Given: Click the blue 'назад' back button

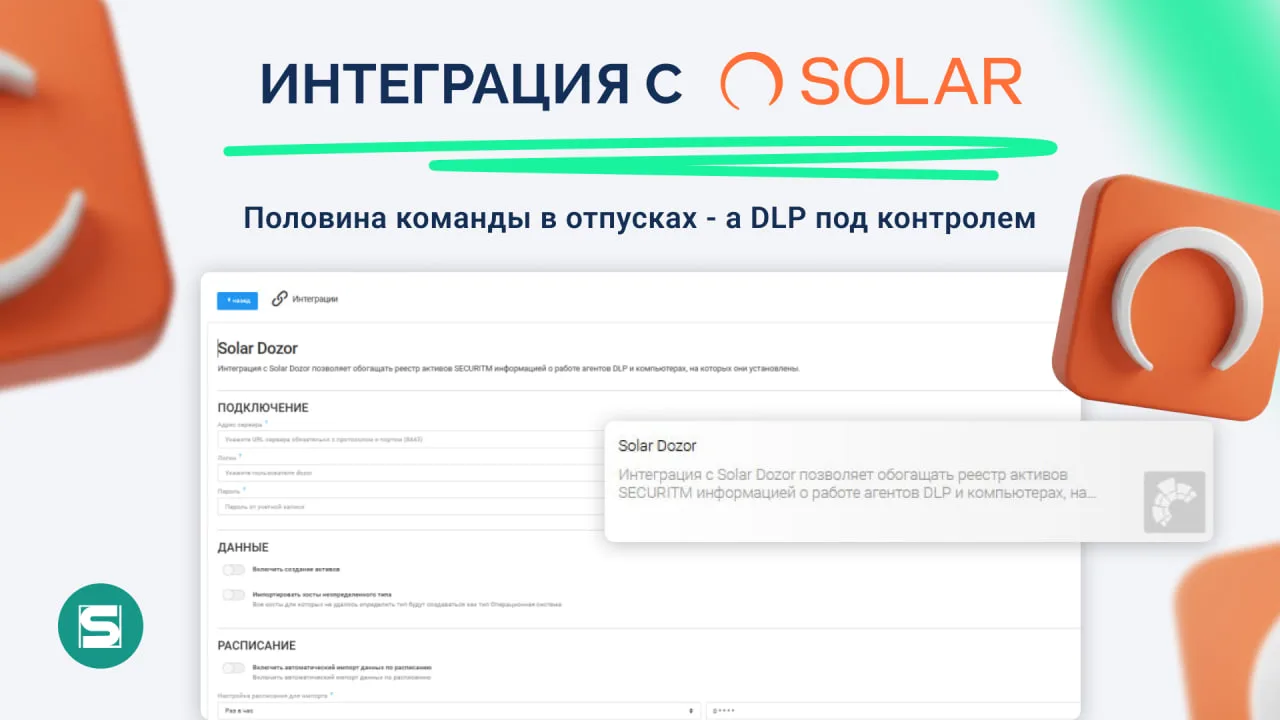Looking at the screenshot, I should point(237,300).
